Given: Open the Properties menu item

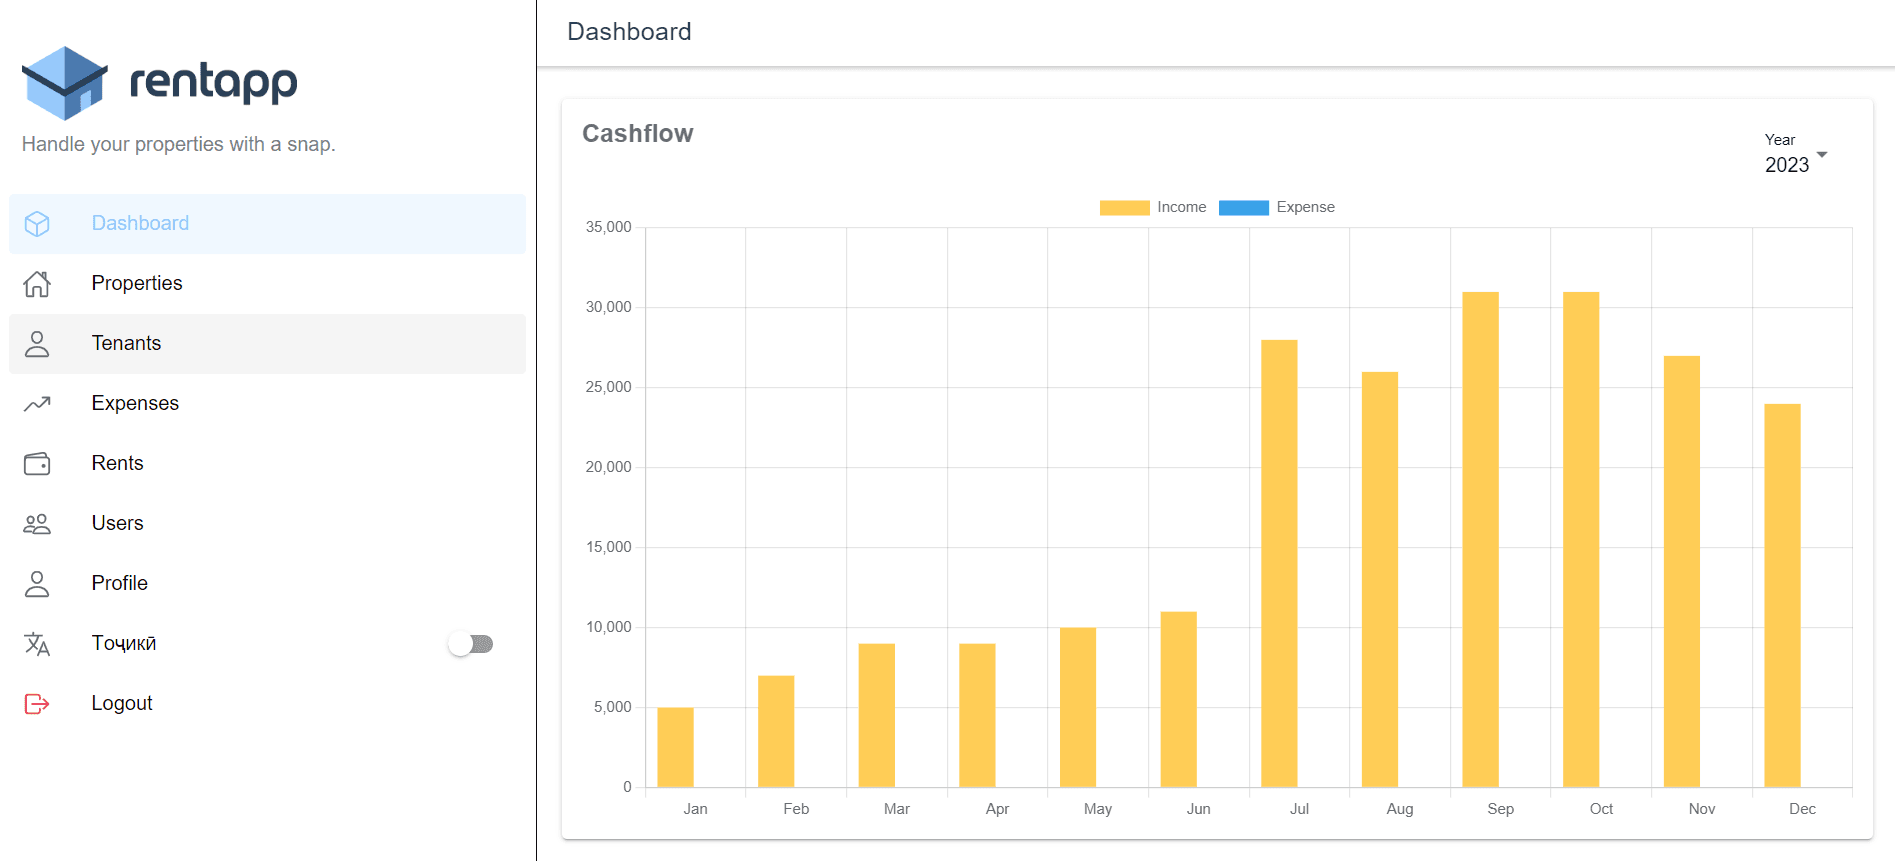Looking at the screenshot, I should pyautogui.click(x=137, y=284).
